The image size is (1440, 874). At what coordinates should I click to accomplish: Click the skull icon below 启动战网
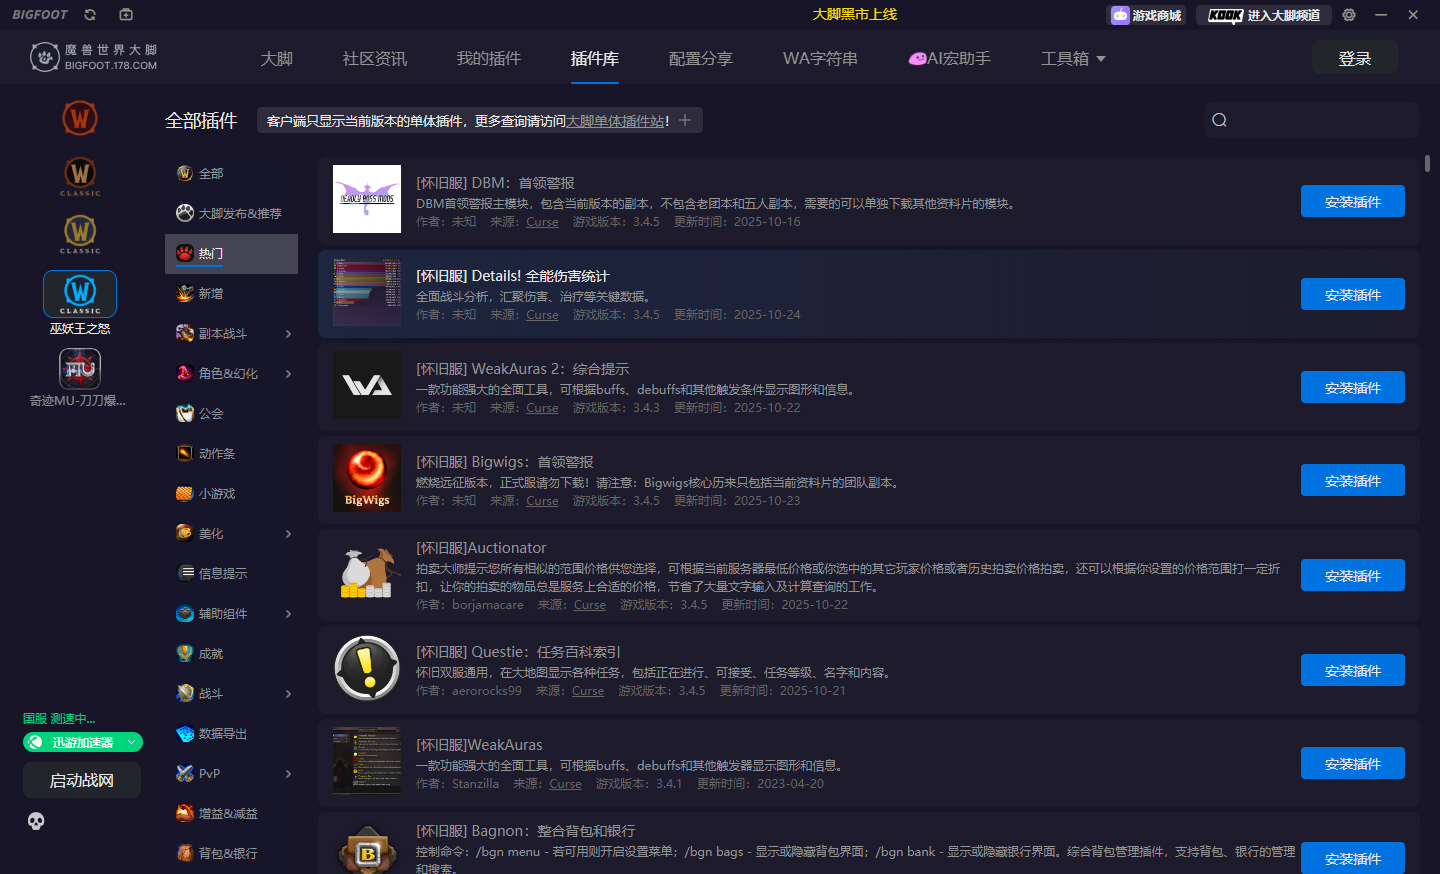click(x=36, y=821)
